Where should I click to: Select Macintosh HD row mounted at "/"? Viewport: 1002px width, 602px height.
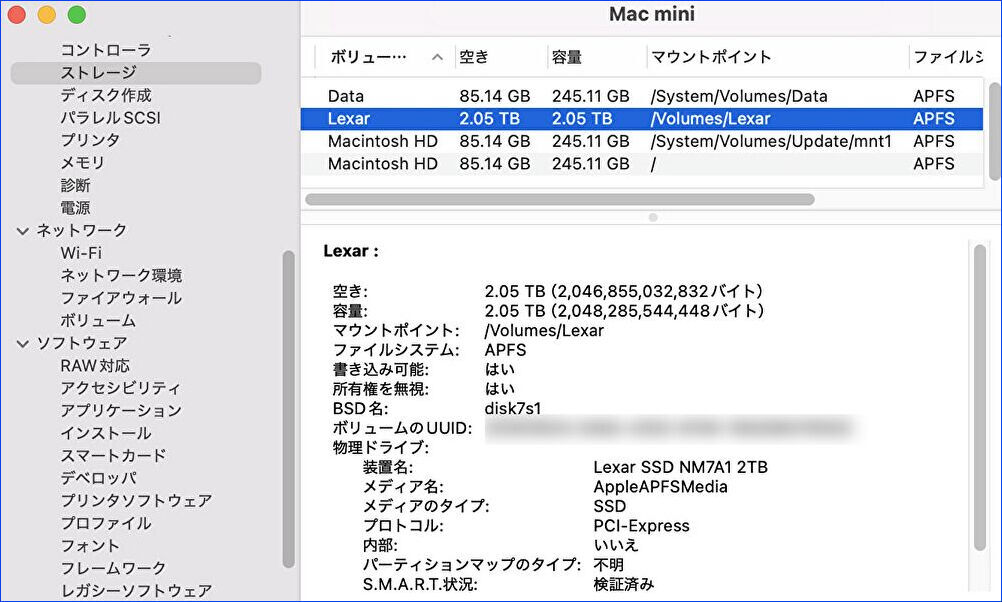[642, 164]
